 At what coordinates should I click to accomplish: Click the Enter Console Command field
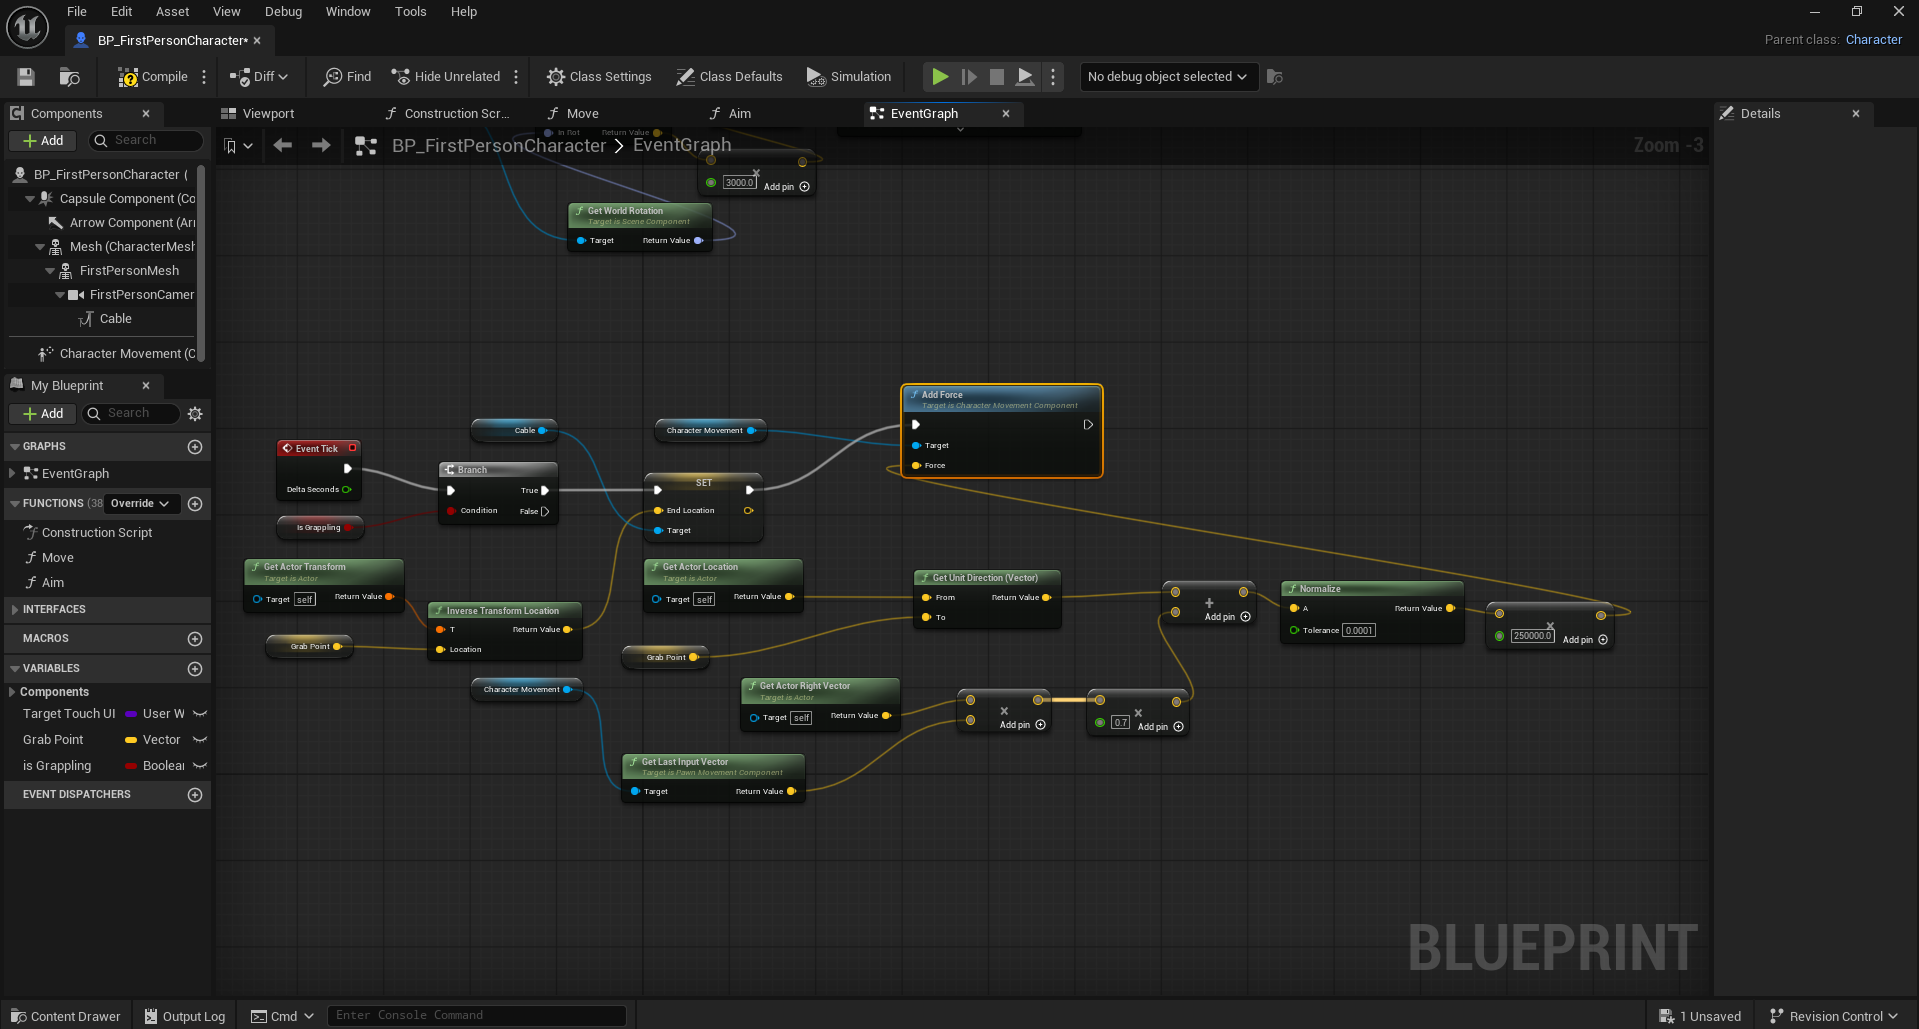pyautogui.click(x=476, y=1016)
